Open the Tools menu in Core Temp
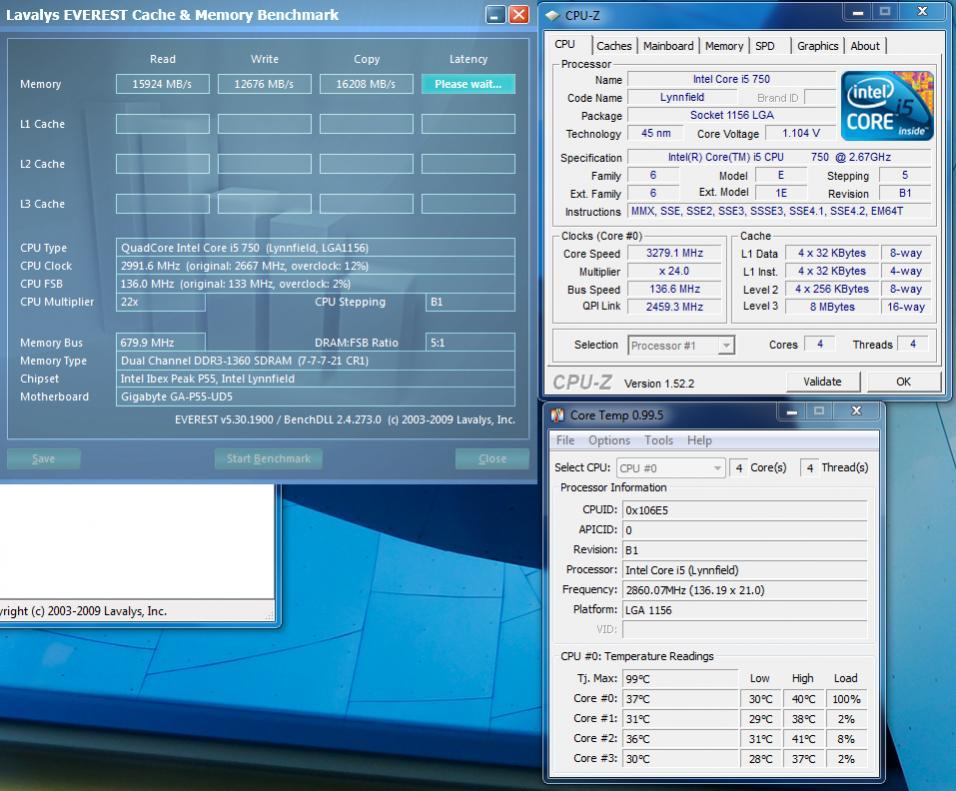Screen dimensions: 956x791 pos(658,440)
